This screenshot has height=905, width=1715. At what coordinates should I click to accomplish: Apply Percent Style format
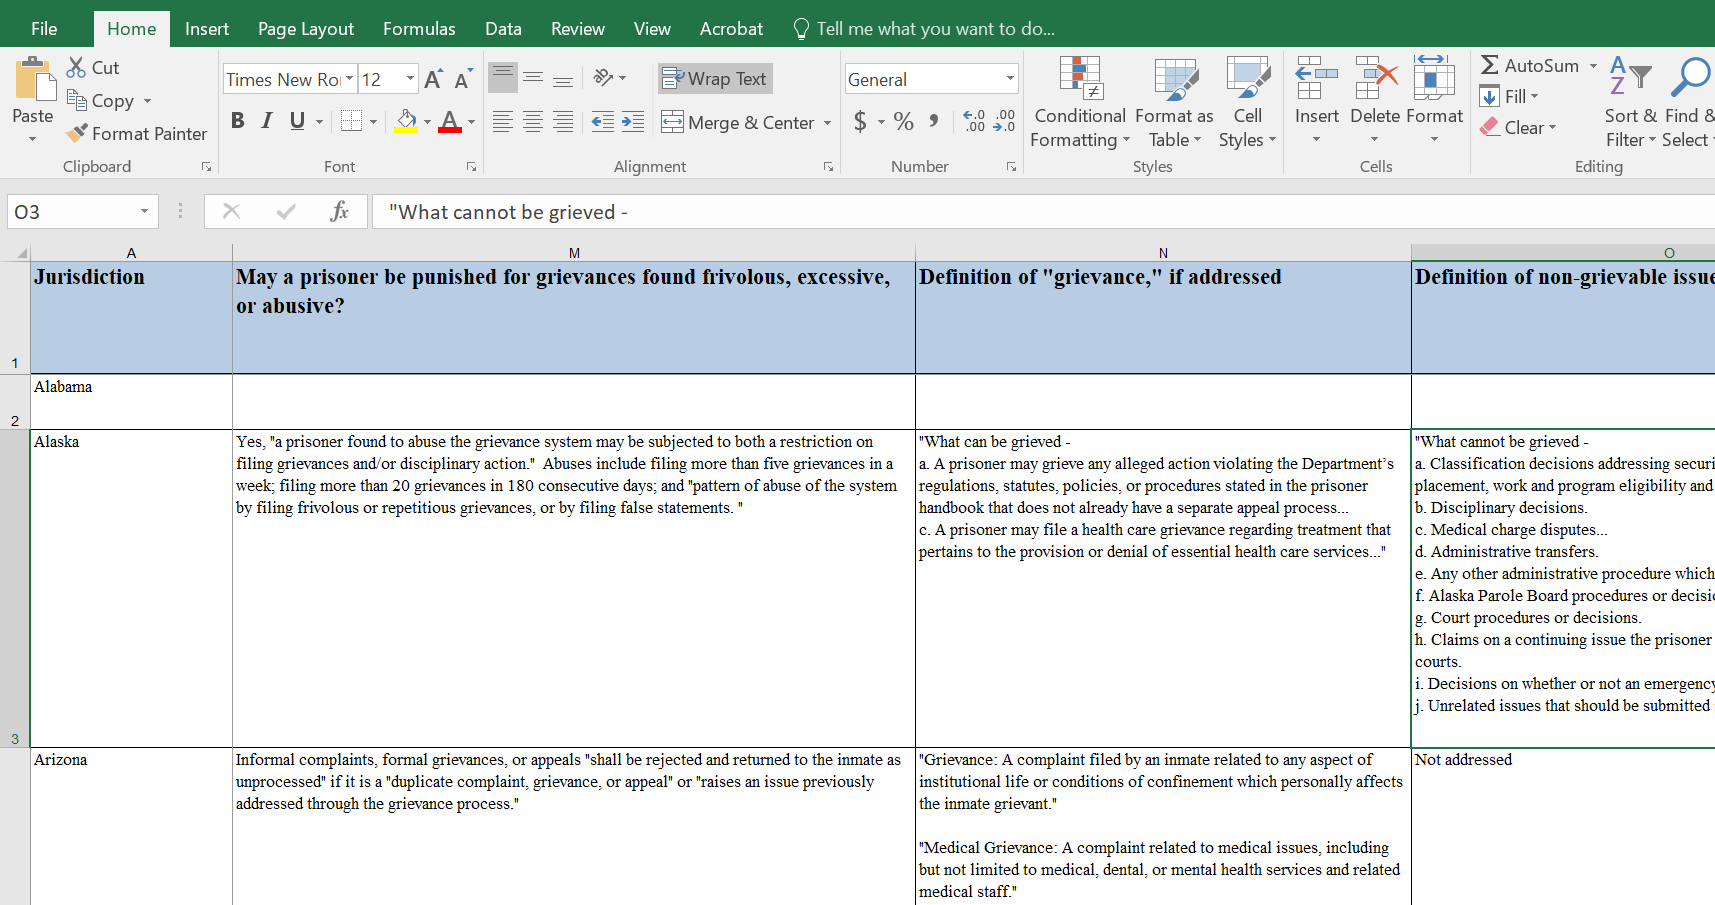point(904,122)
